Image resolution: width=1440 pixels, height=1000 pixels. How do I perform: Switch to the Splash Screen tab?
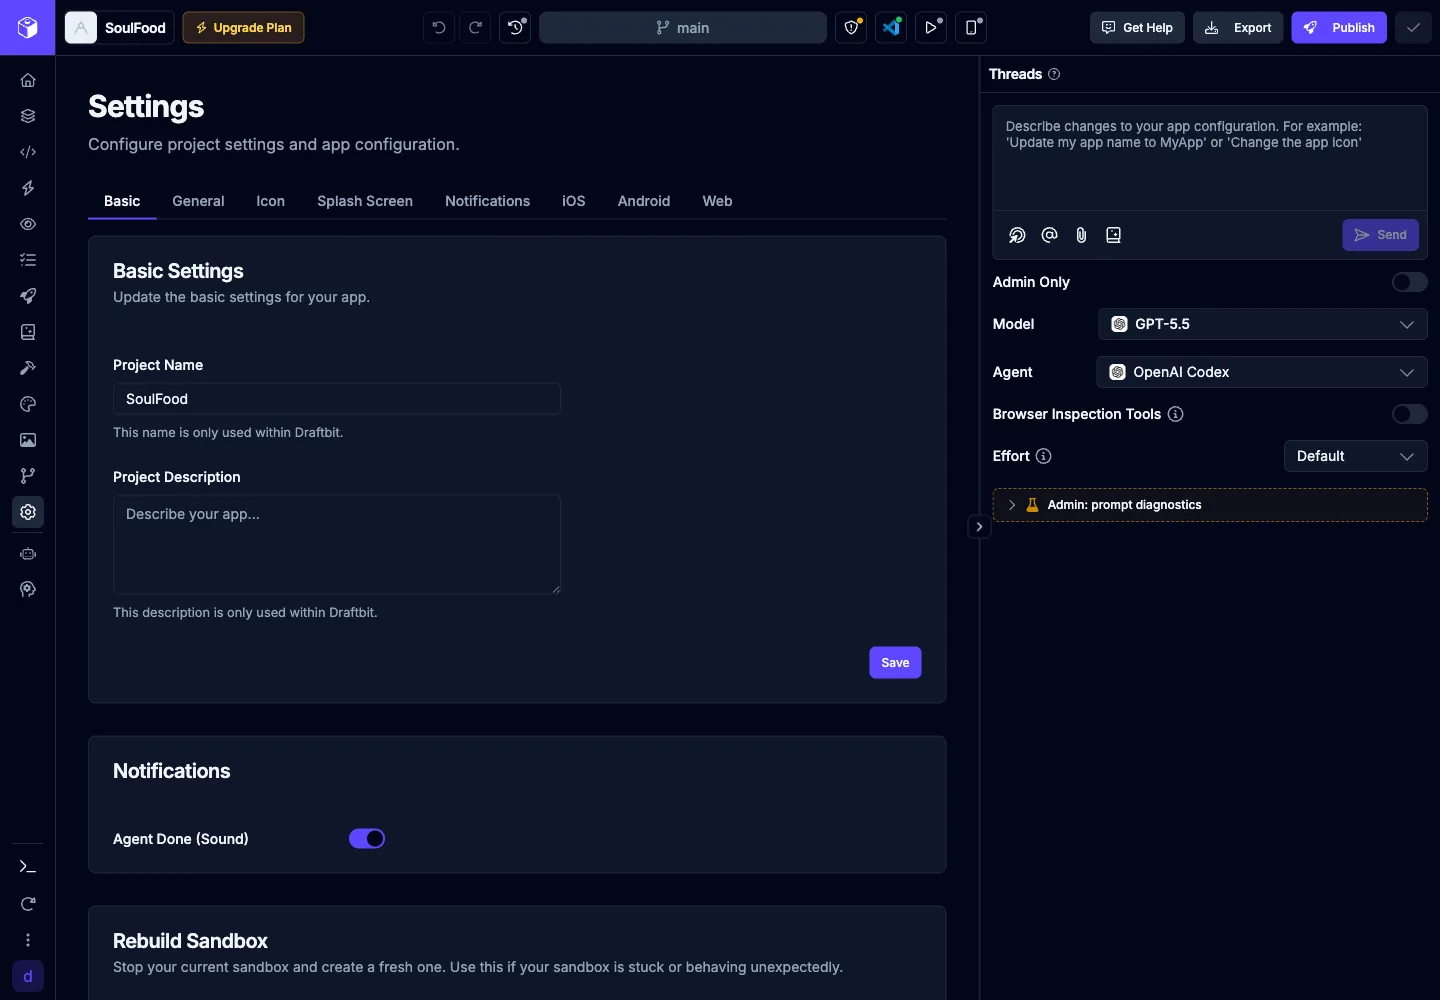[x=365, y=201]
